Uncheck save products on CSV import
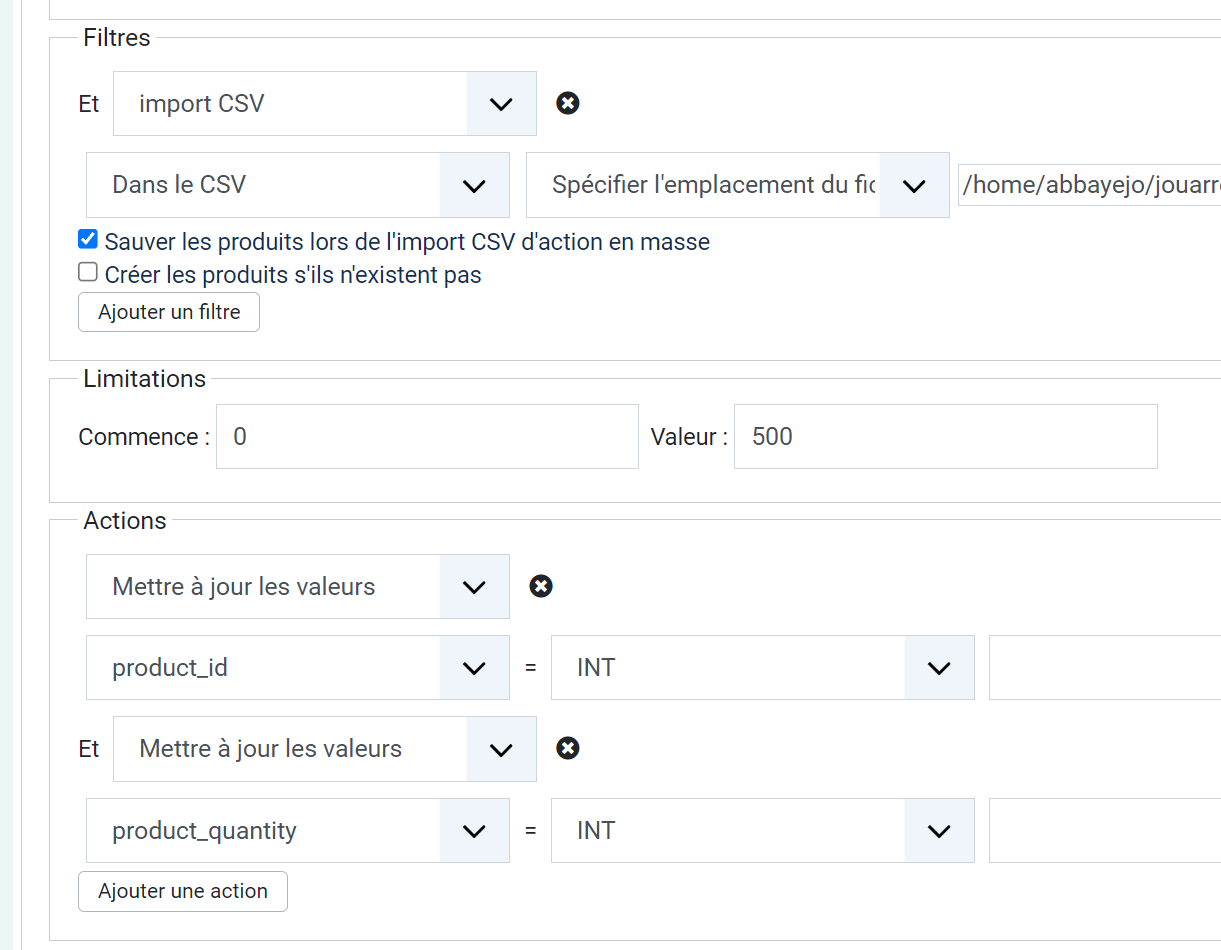 pos(88,240)
